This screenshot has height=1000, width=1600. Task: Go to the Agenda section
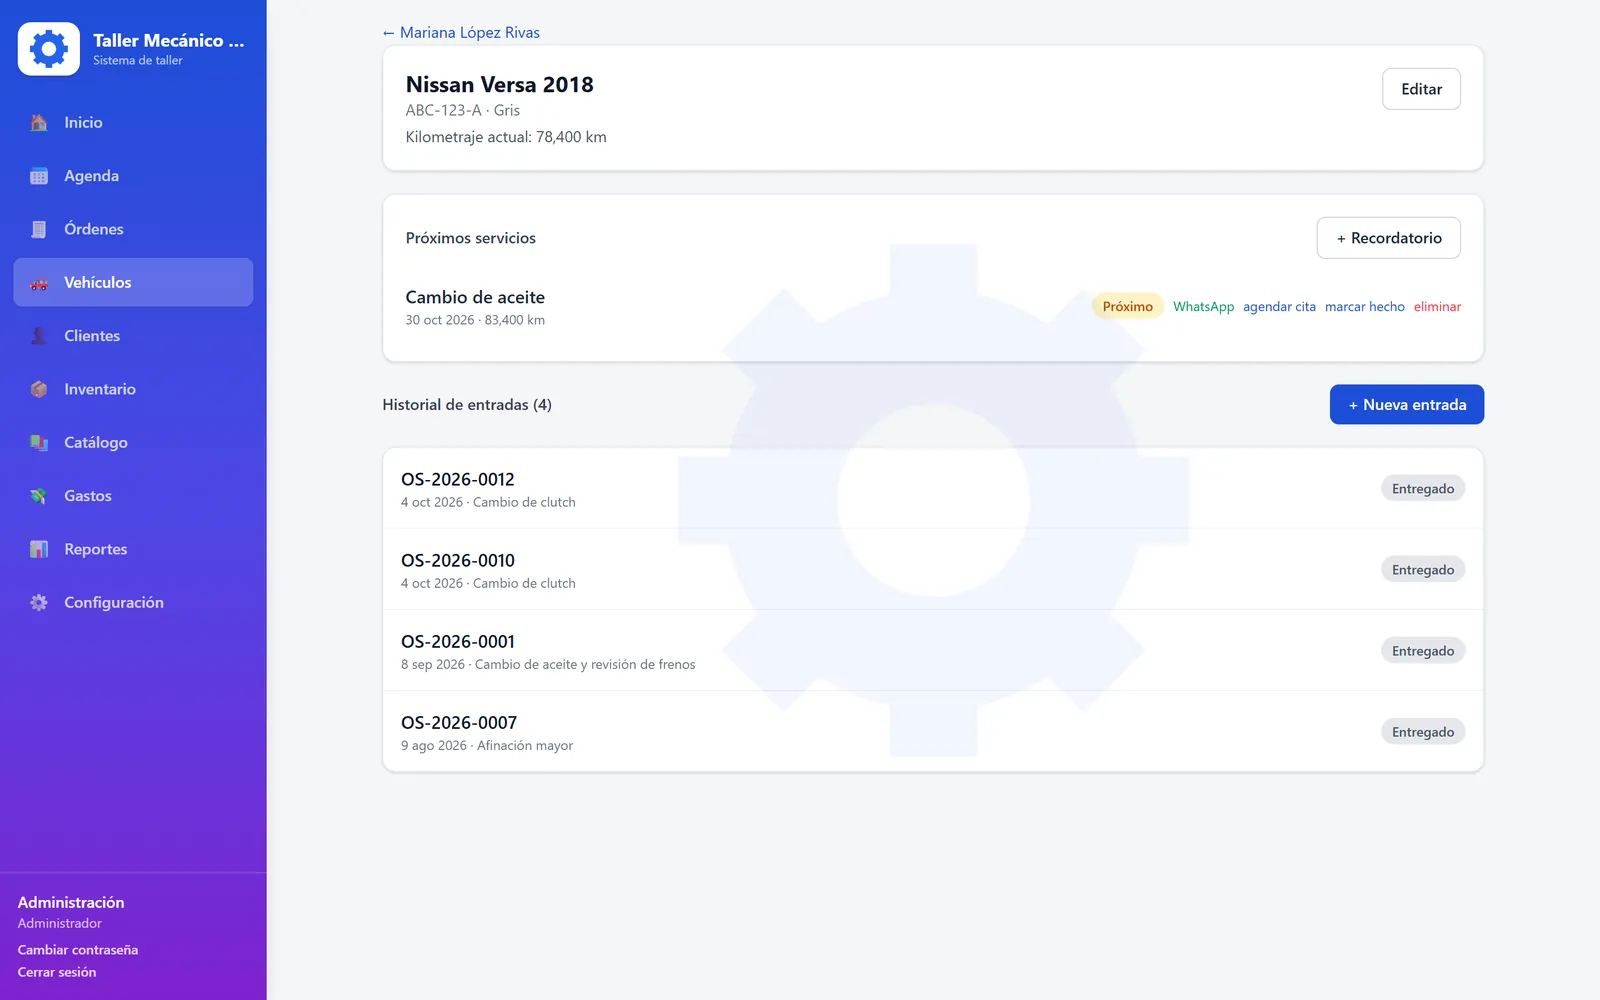133,176
